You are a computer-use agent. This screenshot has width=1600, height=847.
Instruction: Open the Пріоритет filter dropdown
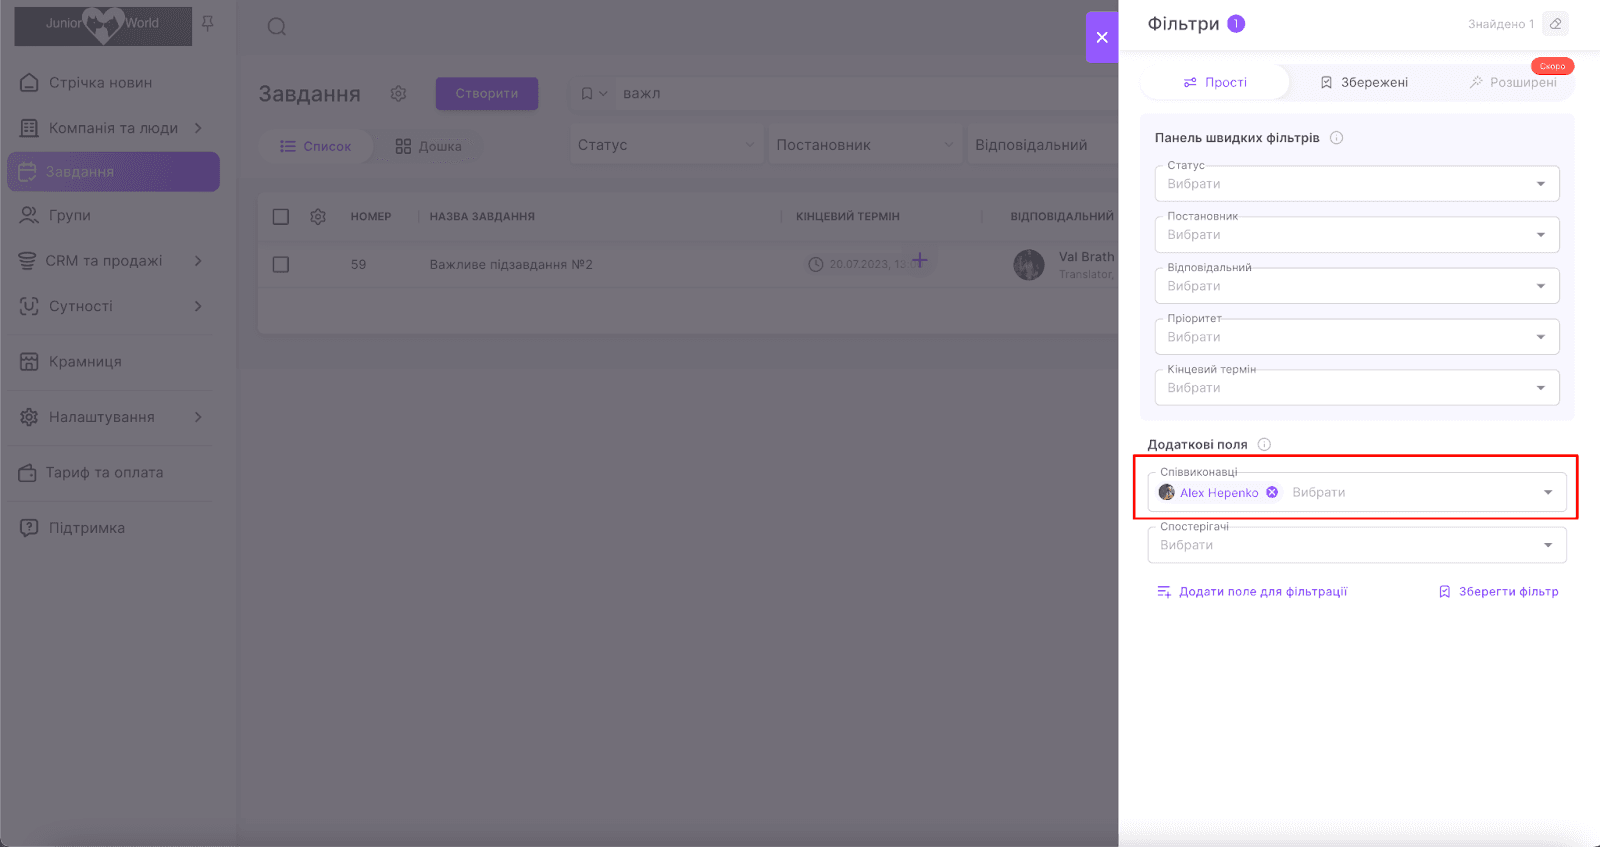[x=1357, y=337]
